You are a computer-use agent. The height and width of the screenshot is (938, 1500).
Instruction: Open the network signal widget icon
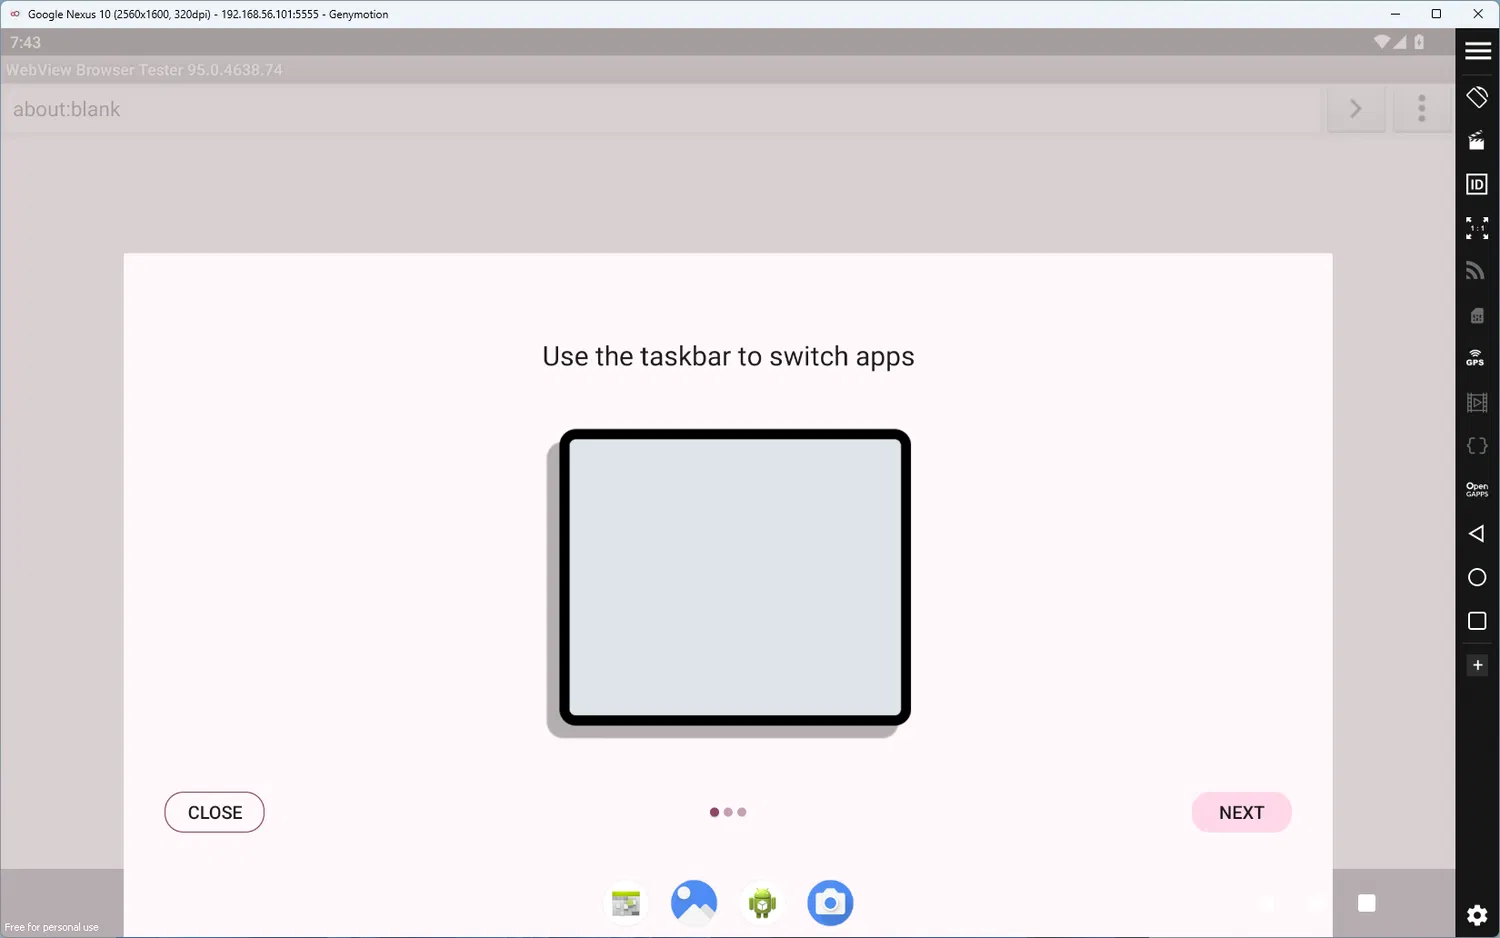click(1477, 271)
